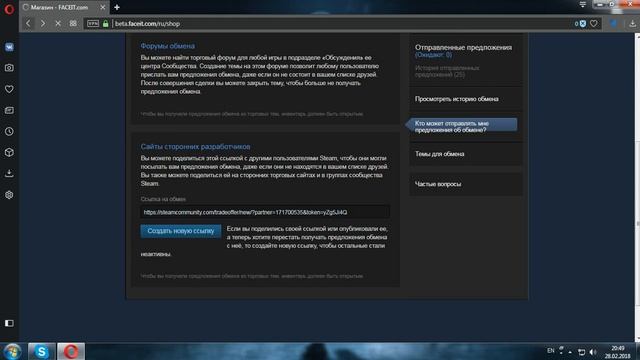Open downloads icon in sidebar
640x360 pixels.
click(9, 173)
